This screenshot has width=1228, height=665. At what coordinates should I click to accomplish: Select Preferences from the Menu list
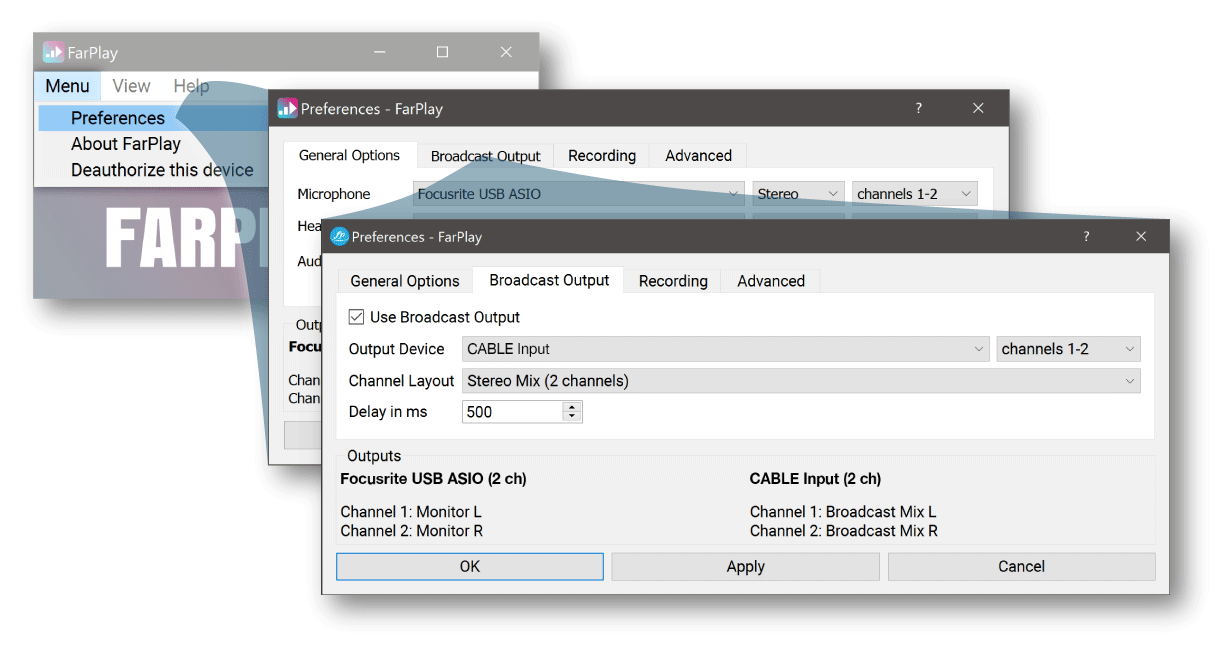pos(118,118)
